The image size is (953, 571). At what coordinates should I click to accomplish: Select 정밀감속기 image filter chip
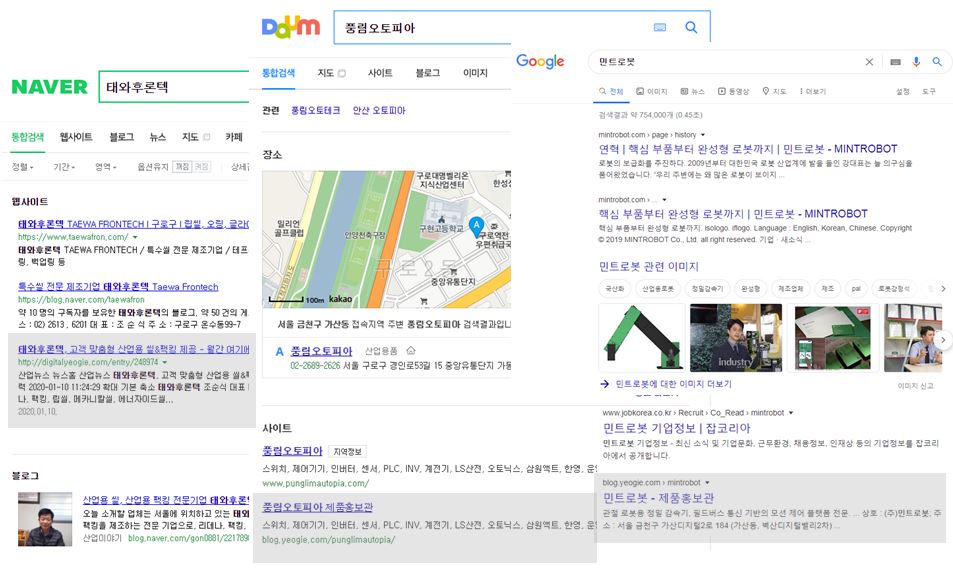click(x=707, y=289)
